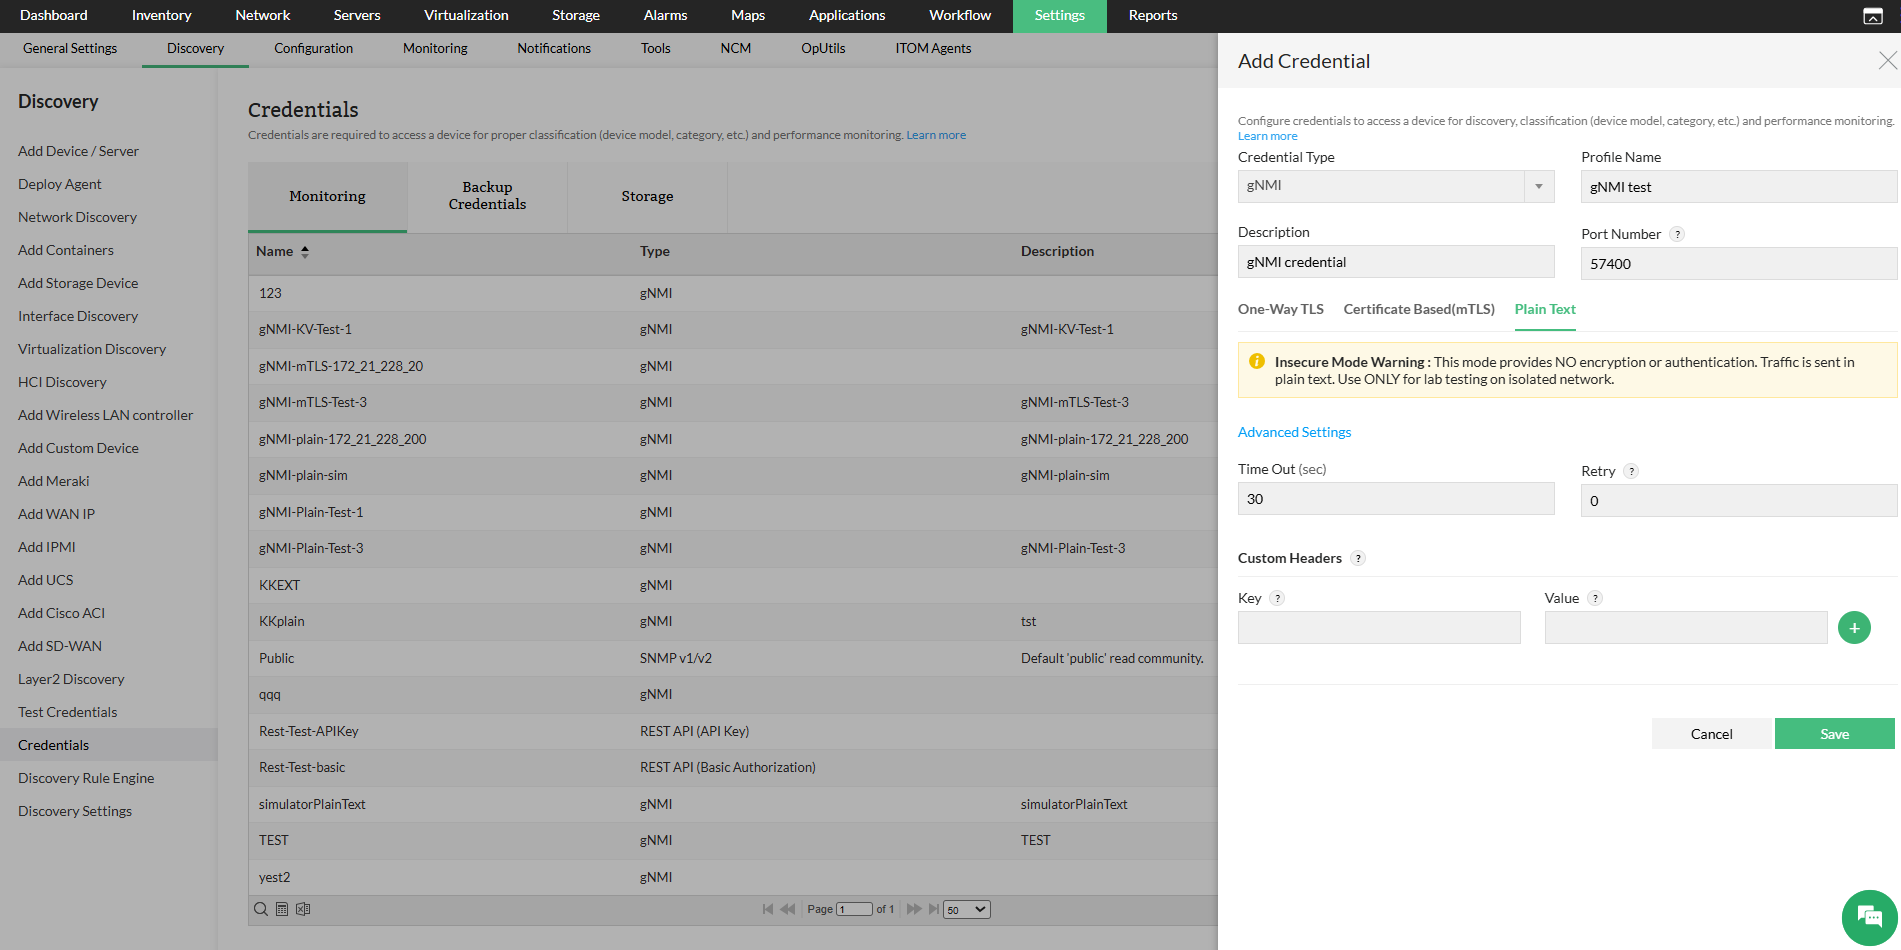1901x950 pixels.
Task: Select the Monitoring credentials tab
Action: click(327, 196)
